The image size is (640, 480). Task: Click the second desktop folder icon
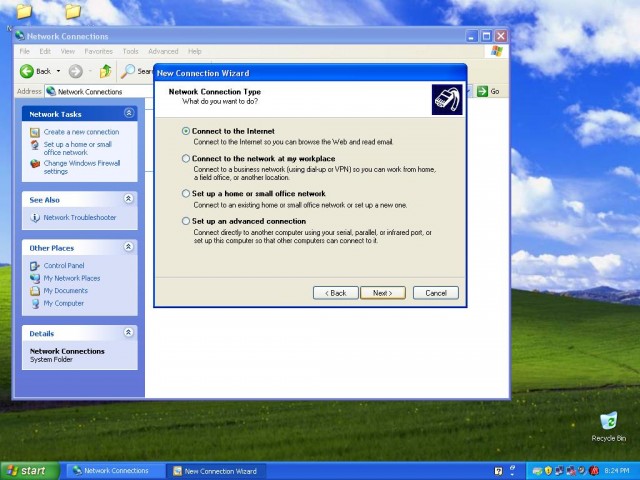click(x=73, y=11)
